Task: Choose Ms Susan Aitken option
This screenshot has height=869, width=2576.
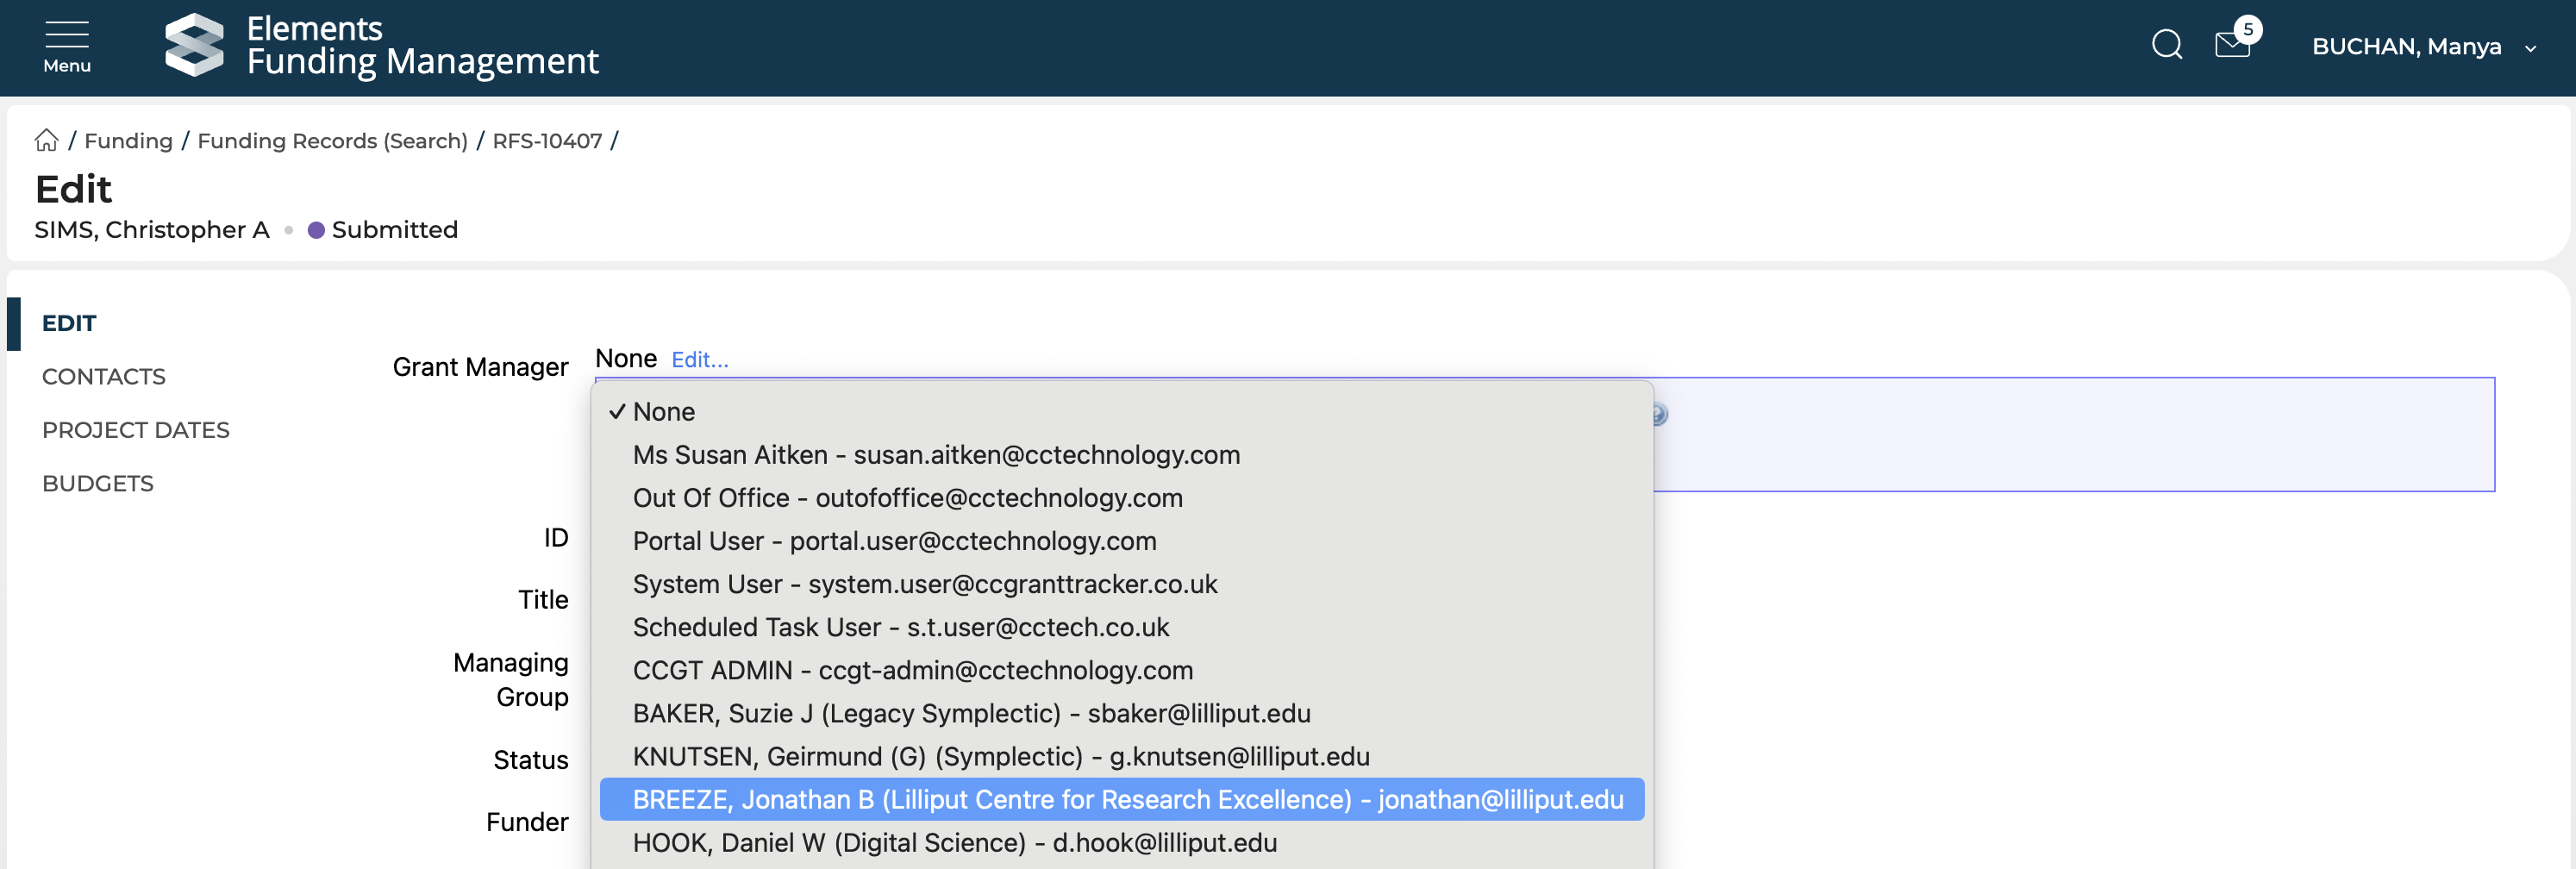Action: [936, 455]
